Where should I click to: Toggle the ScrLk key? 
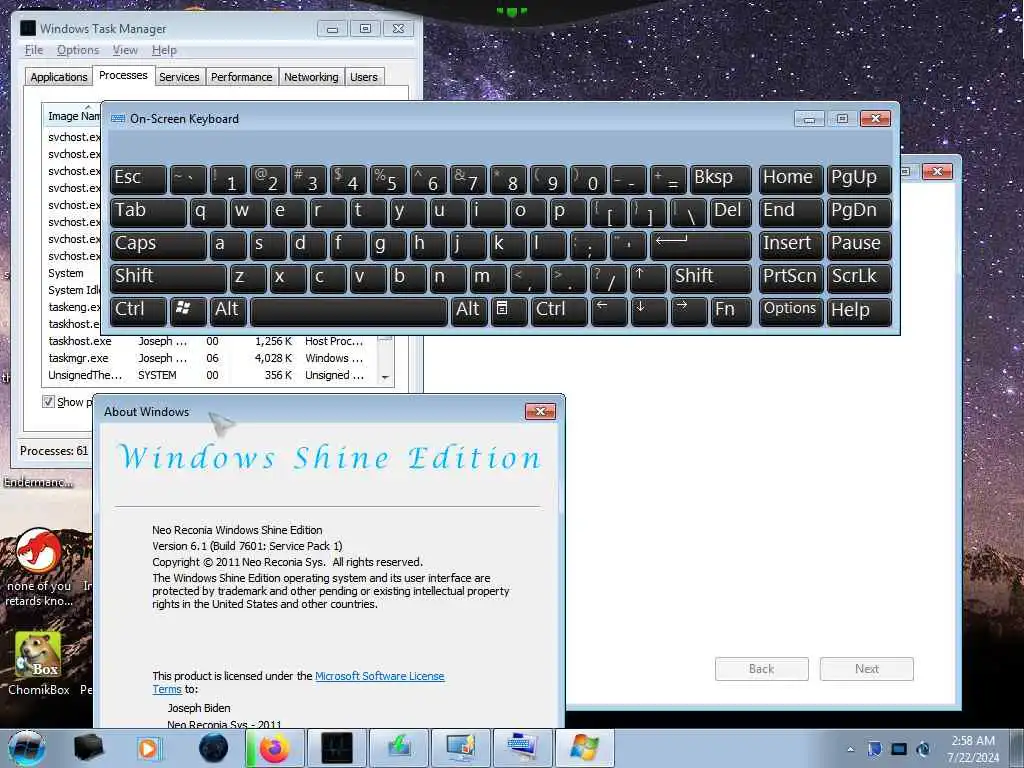[859, 278]
